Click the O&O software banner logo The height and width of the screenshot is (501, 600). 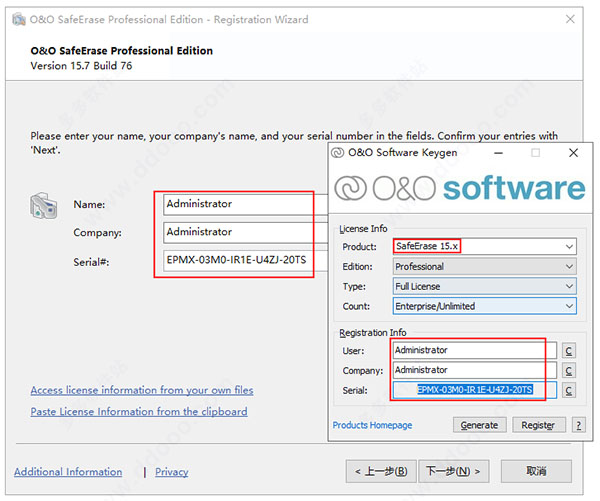tap(460, 188)
